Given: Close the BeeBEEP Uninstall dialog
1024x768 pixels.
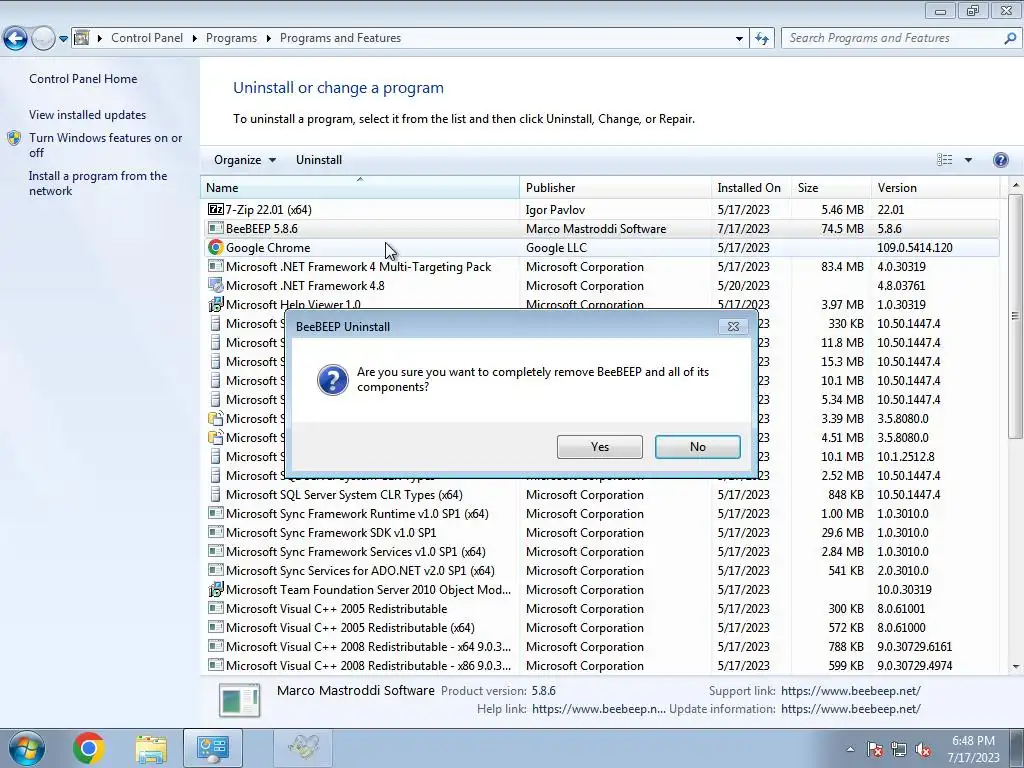Looking at the screenshot, I should 733,327.
